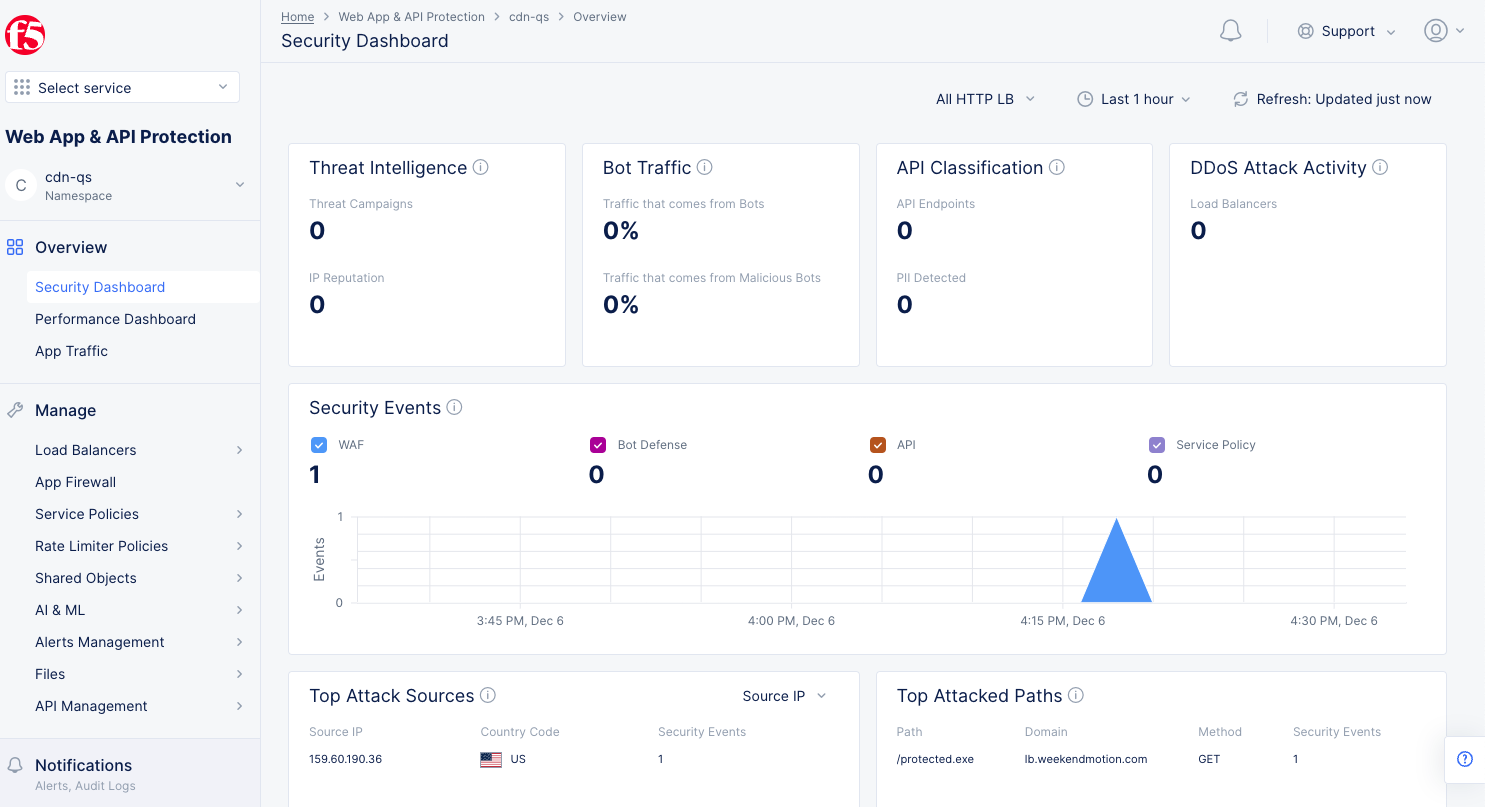The width and height of the screenshot is (1485, 807).
Task: Open App Traffic from the sidebar
Action: [x=71, y=351]
